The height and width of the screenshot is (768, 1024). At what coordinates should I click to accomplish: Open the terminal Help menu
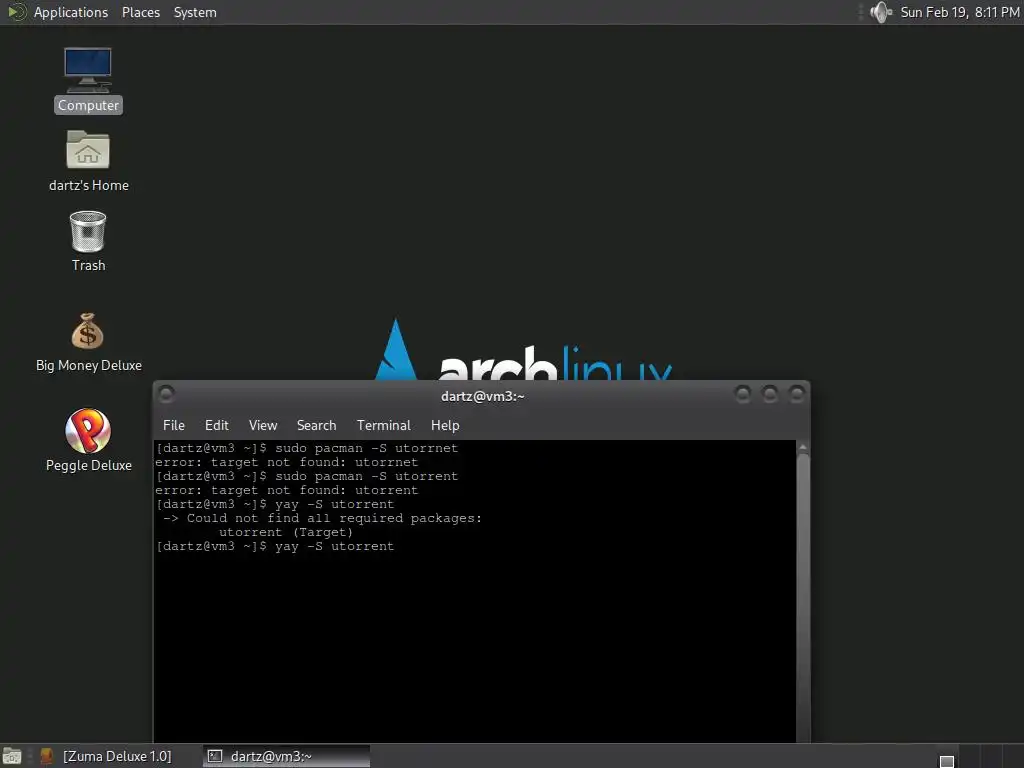pos(445,425)
